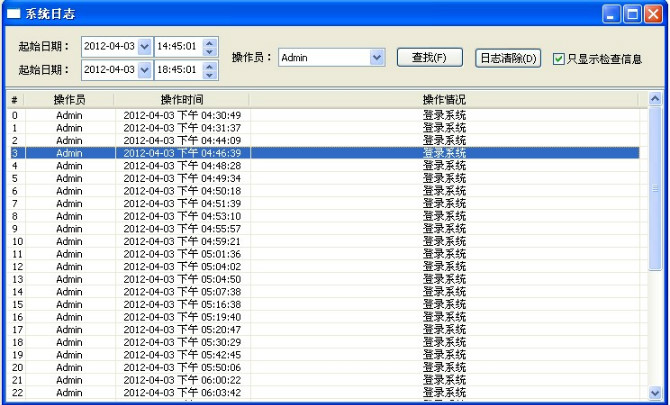Click inside the 14:45:01 time field

(x=176, y=47)
